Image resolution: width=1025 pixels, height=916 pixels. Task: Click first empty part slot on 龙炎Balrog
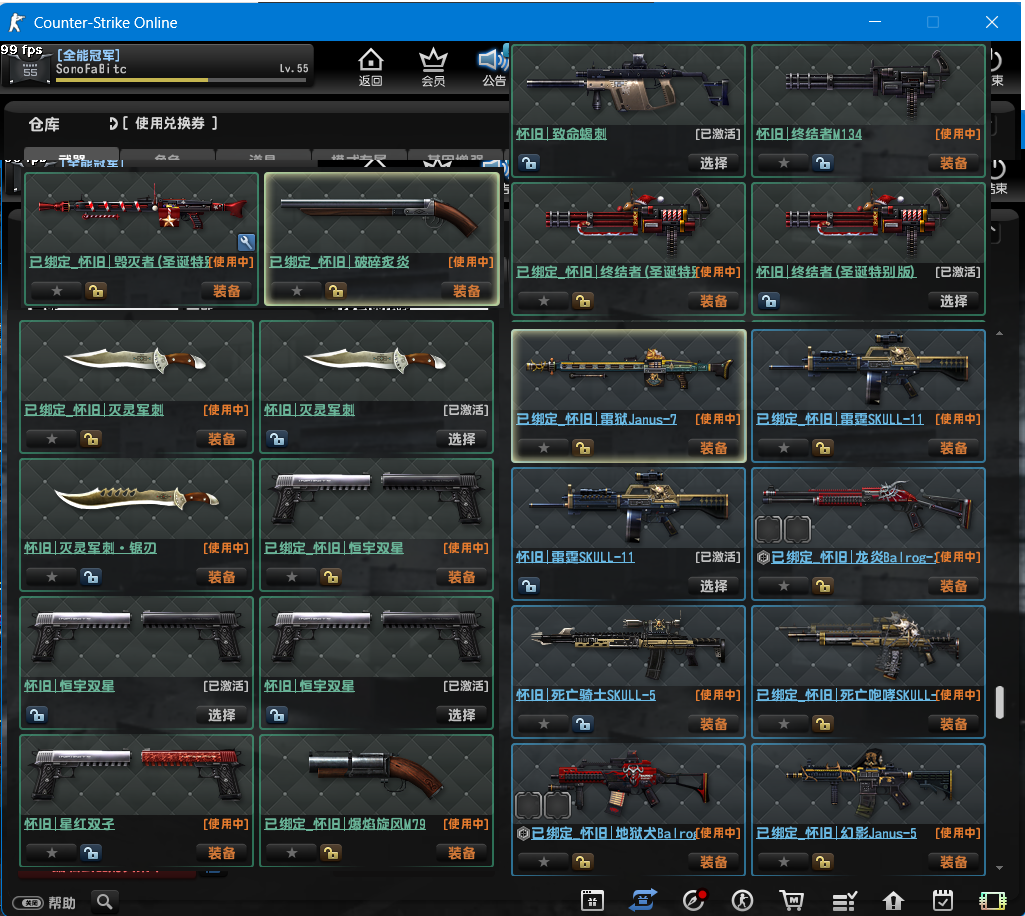coord(768,530)
